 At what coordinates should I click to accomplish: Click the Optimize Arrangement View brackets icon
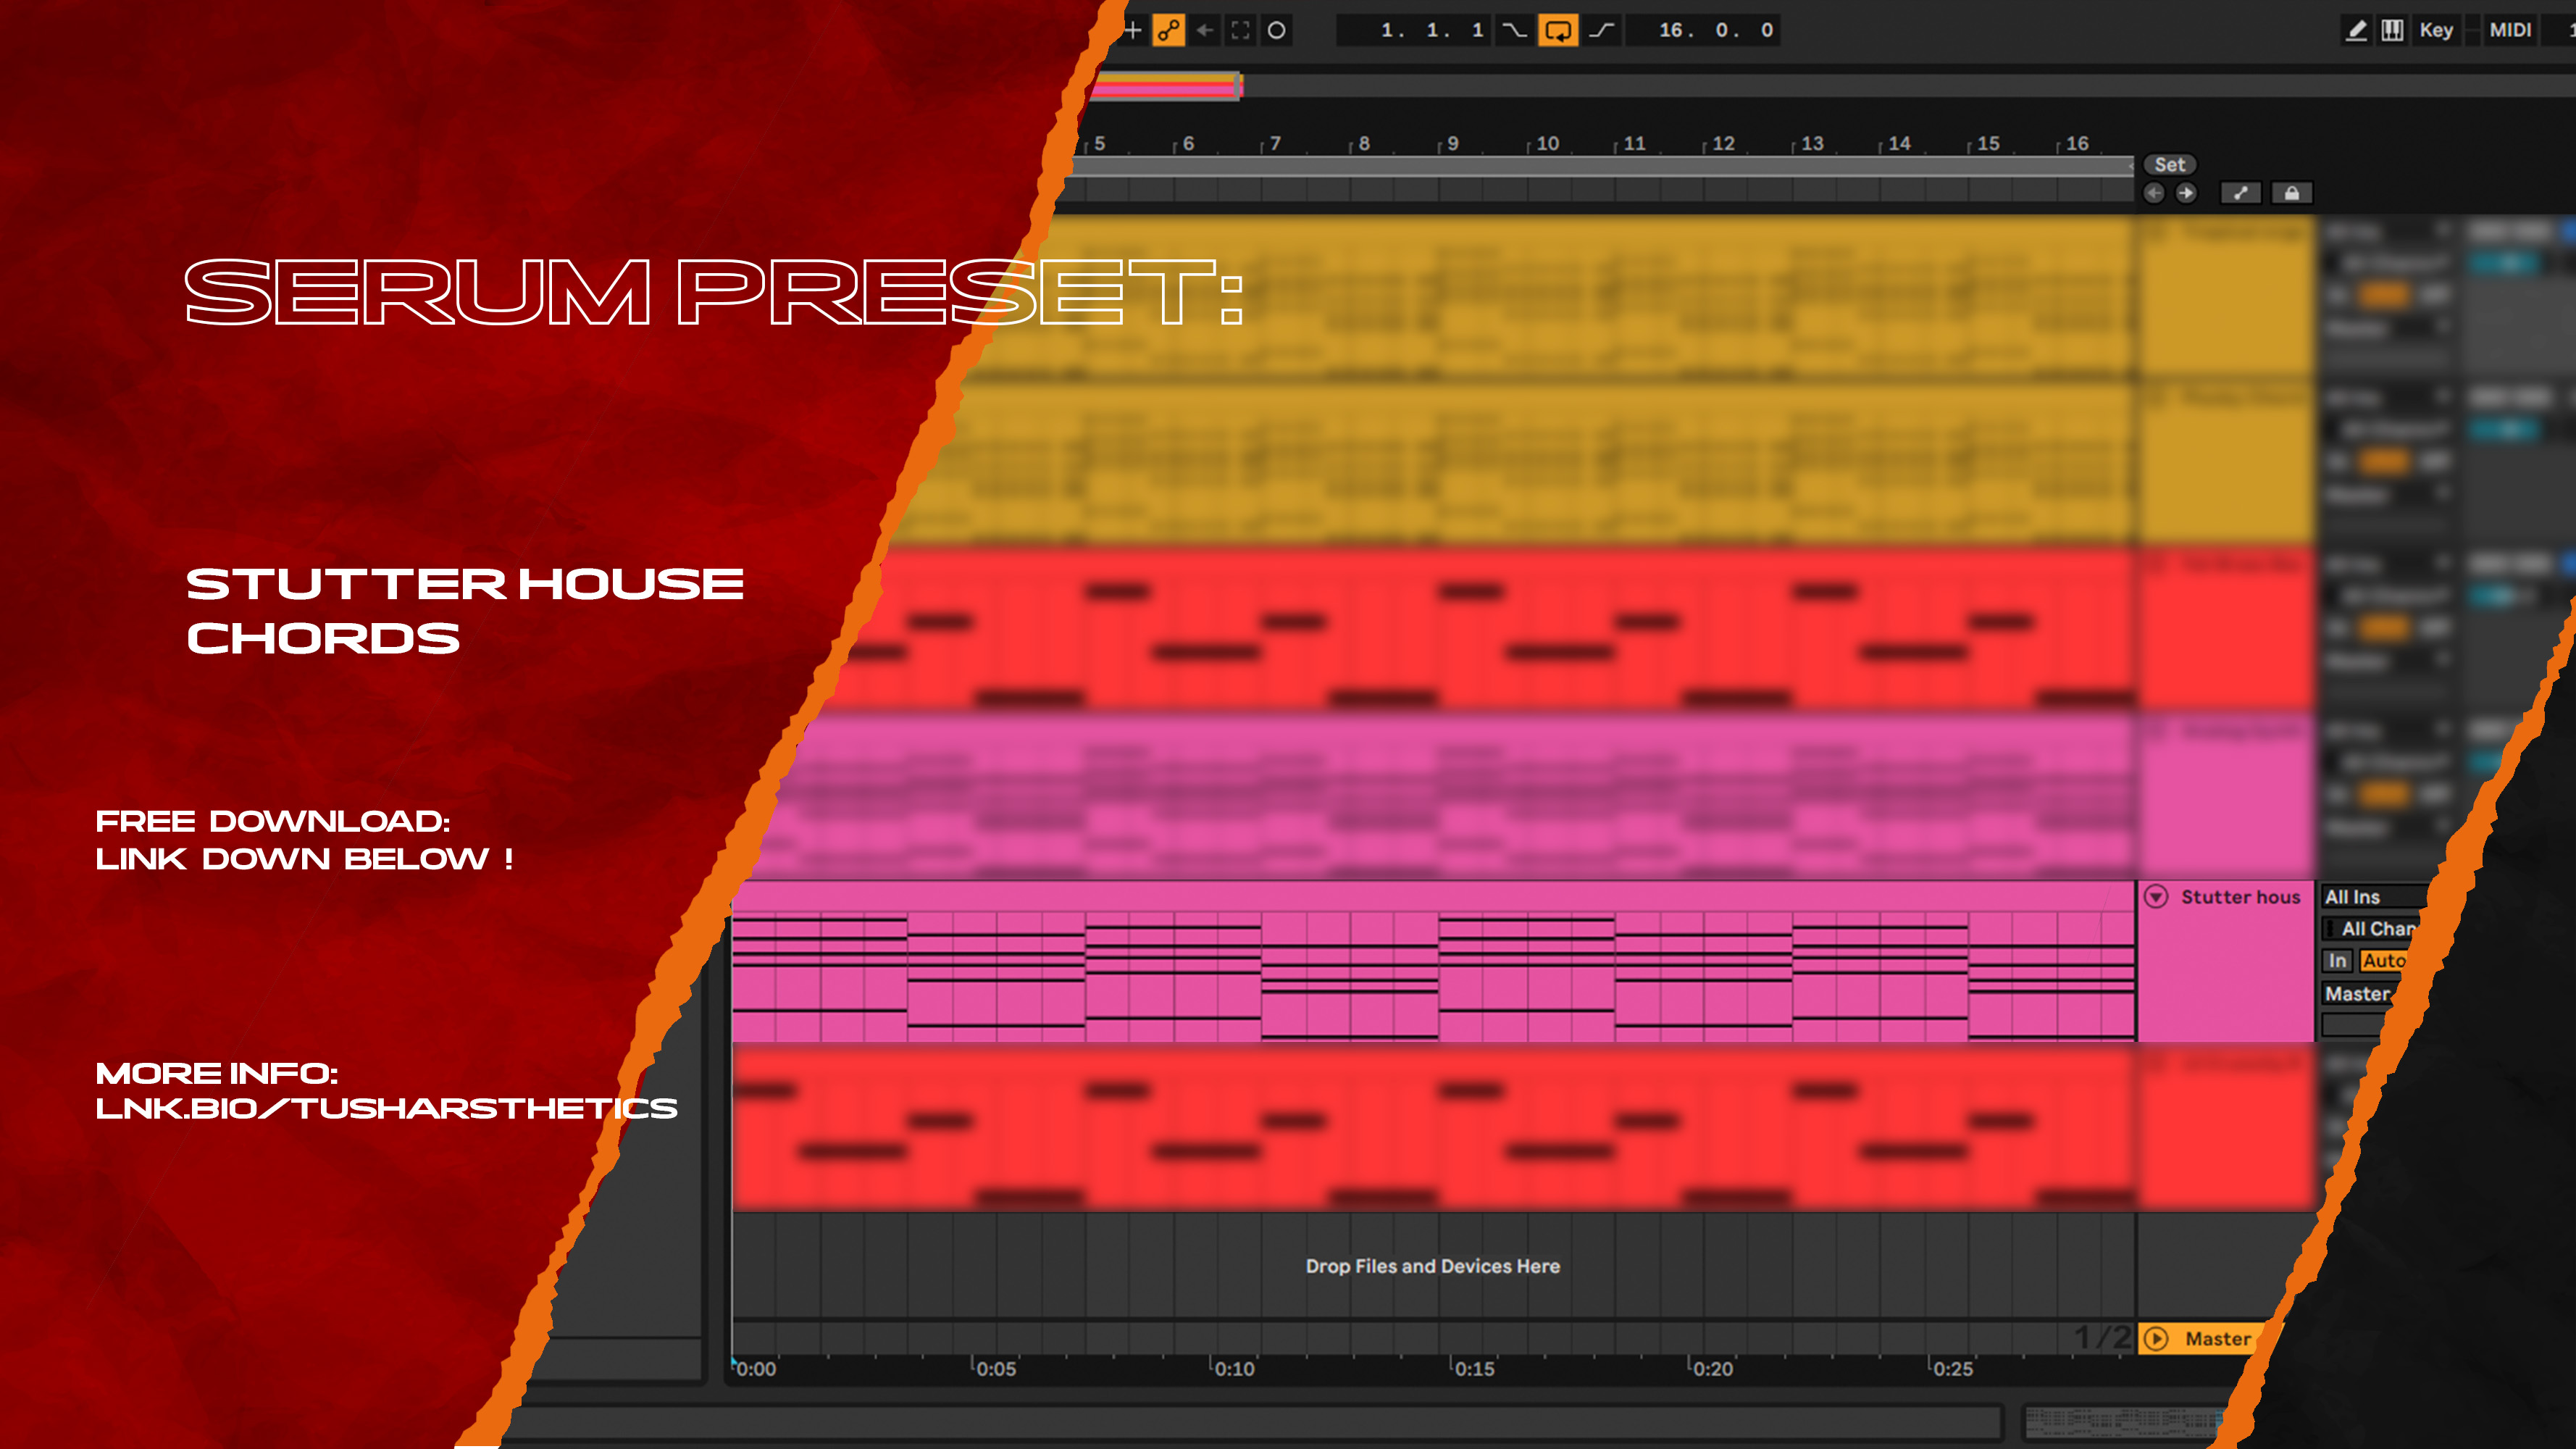(1240, 30)
